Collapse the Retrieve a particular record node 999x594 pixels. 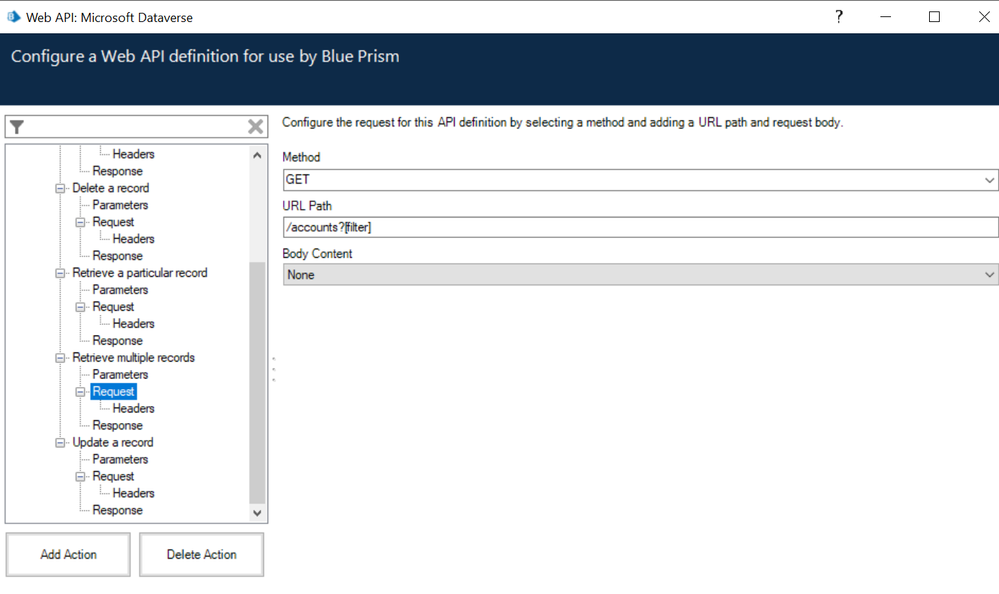(61, 273)
